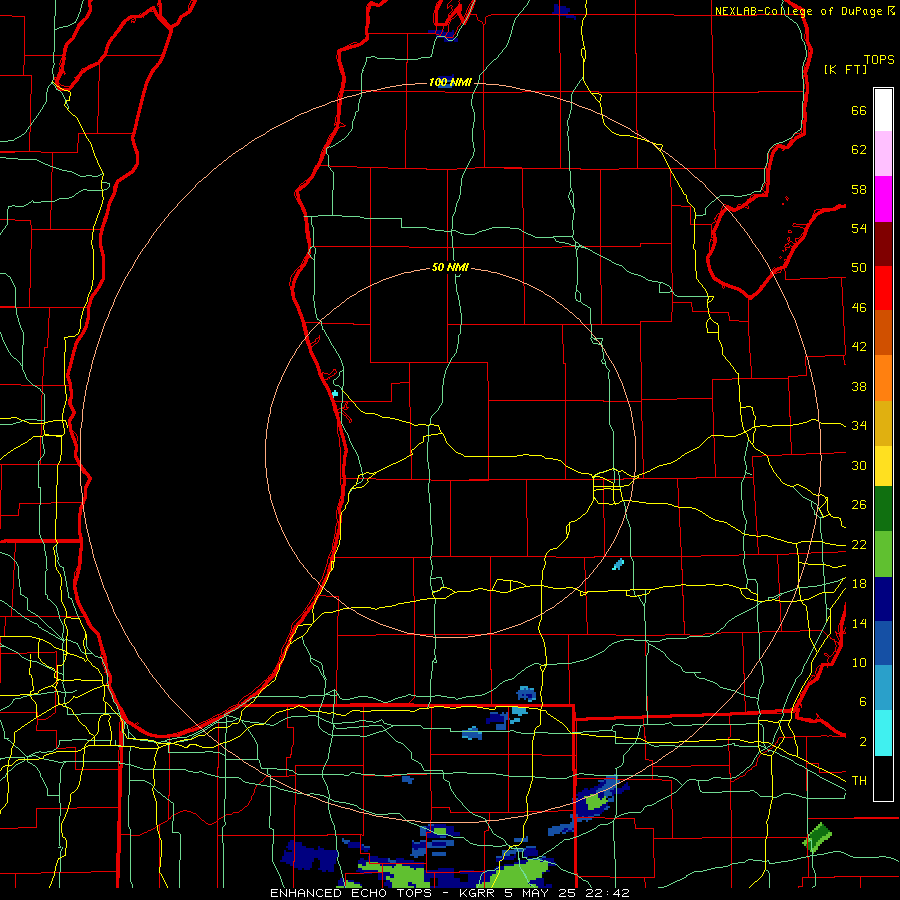The width and height of the screenshot is (900, 900).
Task: Click the "50 NMI" range ring label
Action: click(x=450, y=267)
